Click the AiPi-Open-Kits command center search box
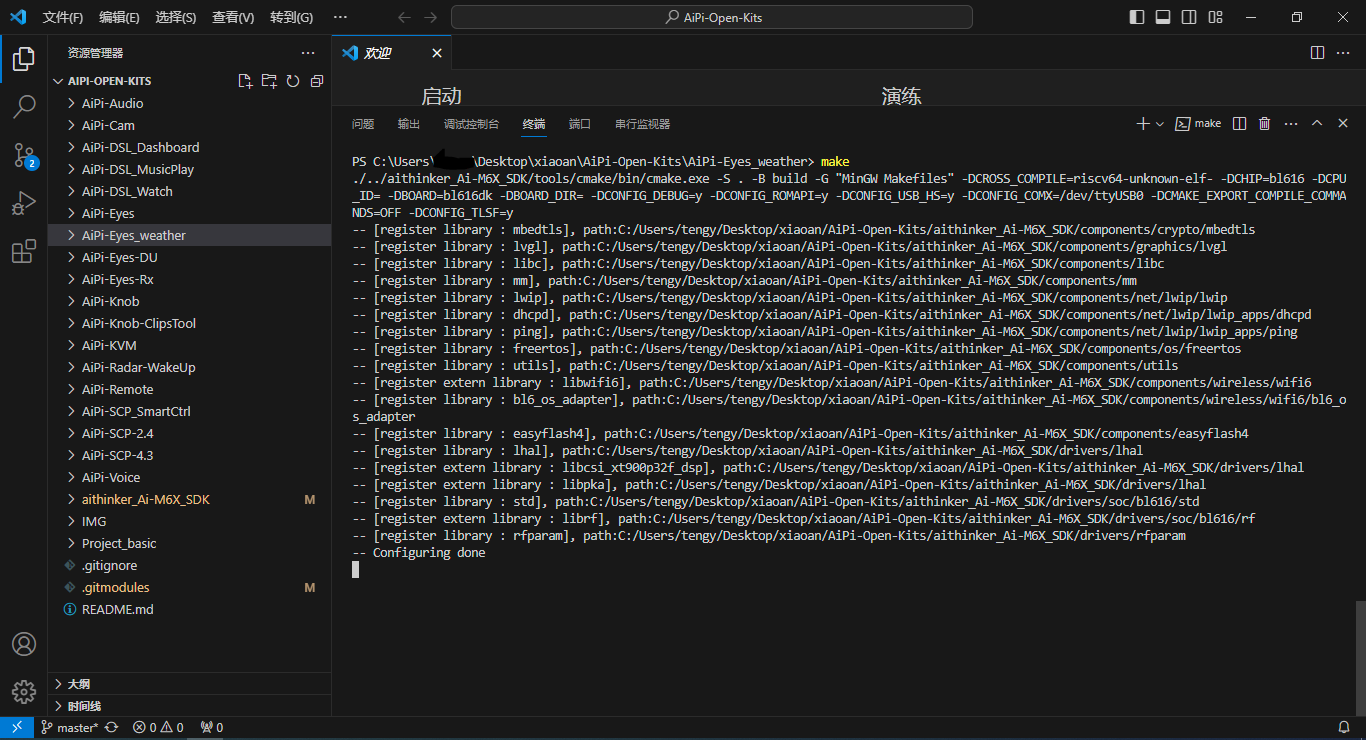This screenshot has height=740, width=1366. [712, 17]
